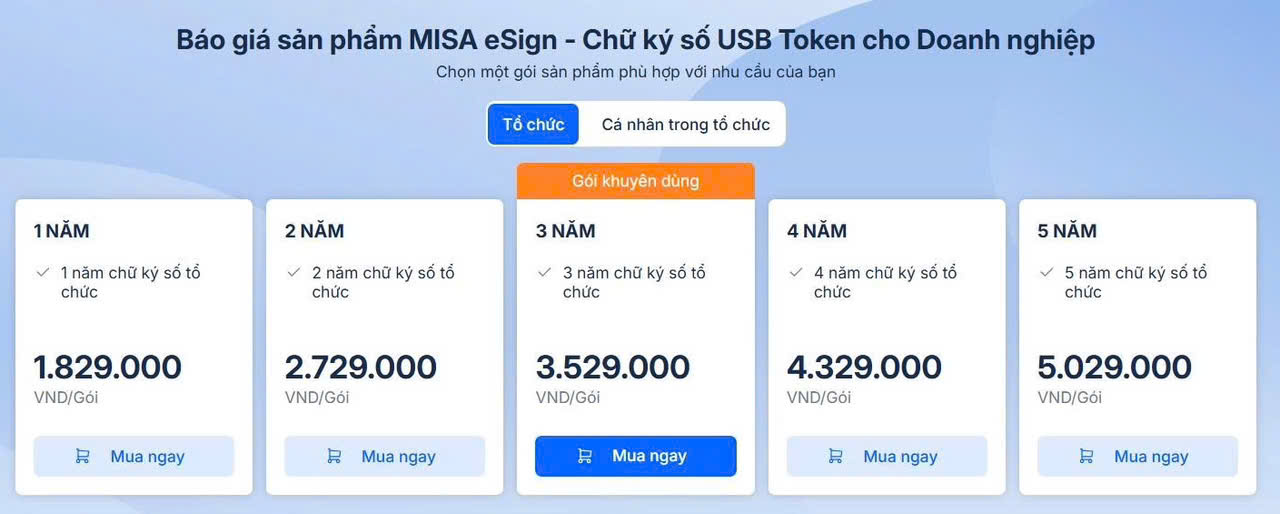Click the cart icon in the 4 NĂM plan
Viewport: 1280px width, 514px height.
click(836, 456)
